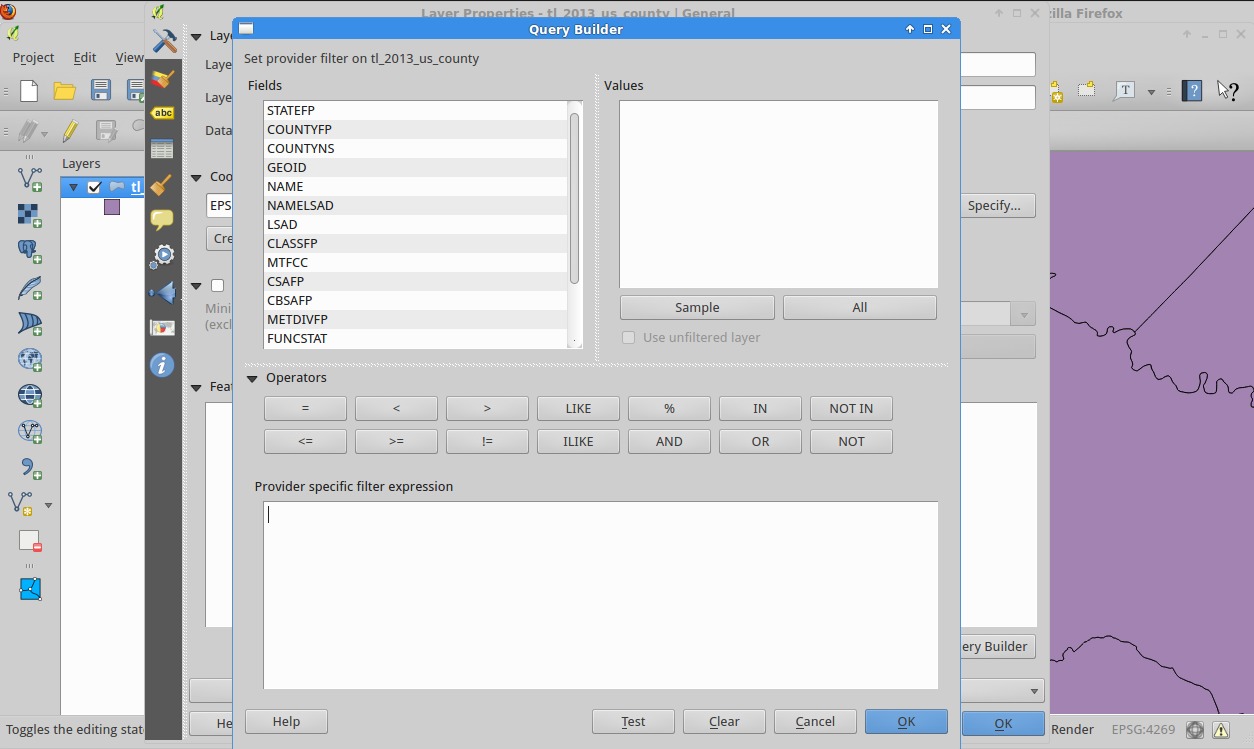The height and width of the screenshot is (749, 1254).
Task: Click the Add Delimited Text Layer comma icon
Action: click(30, 467)
